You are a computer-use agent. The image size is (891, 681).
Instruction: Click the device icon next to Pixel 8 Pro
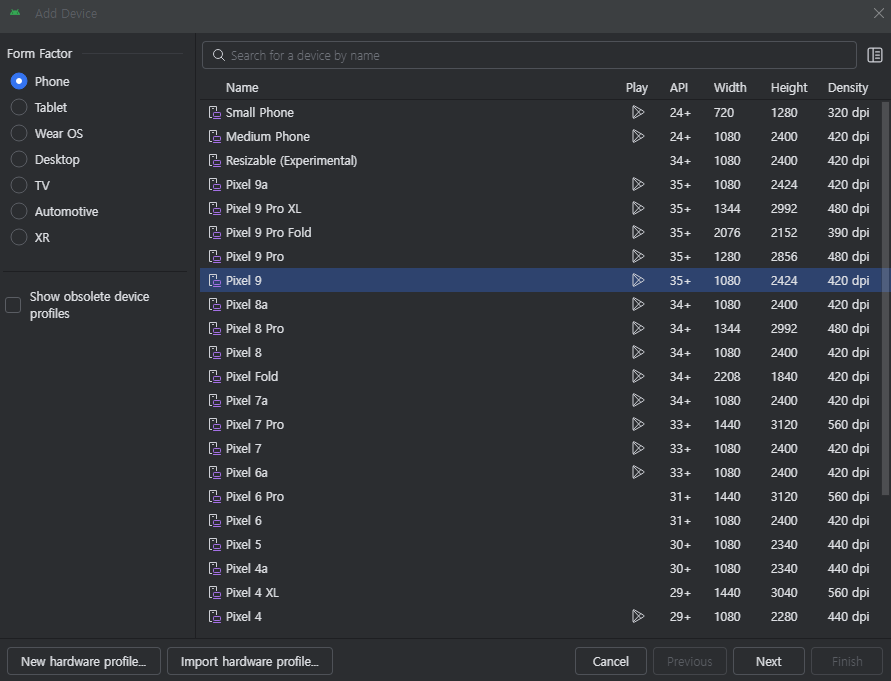(215, 329)
